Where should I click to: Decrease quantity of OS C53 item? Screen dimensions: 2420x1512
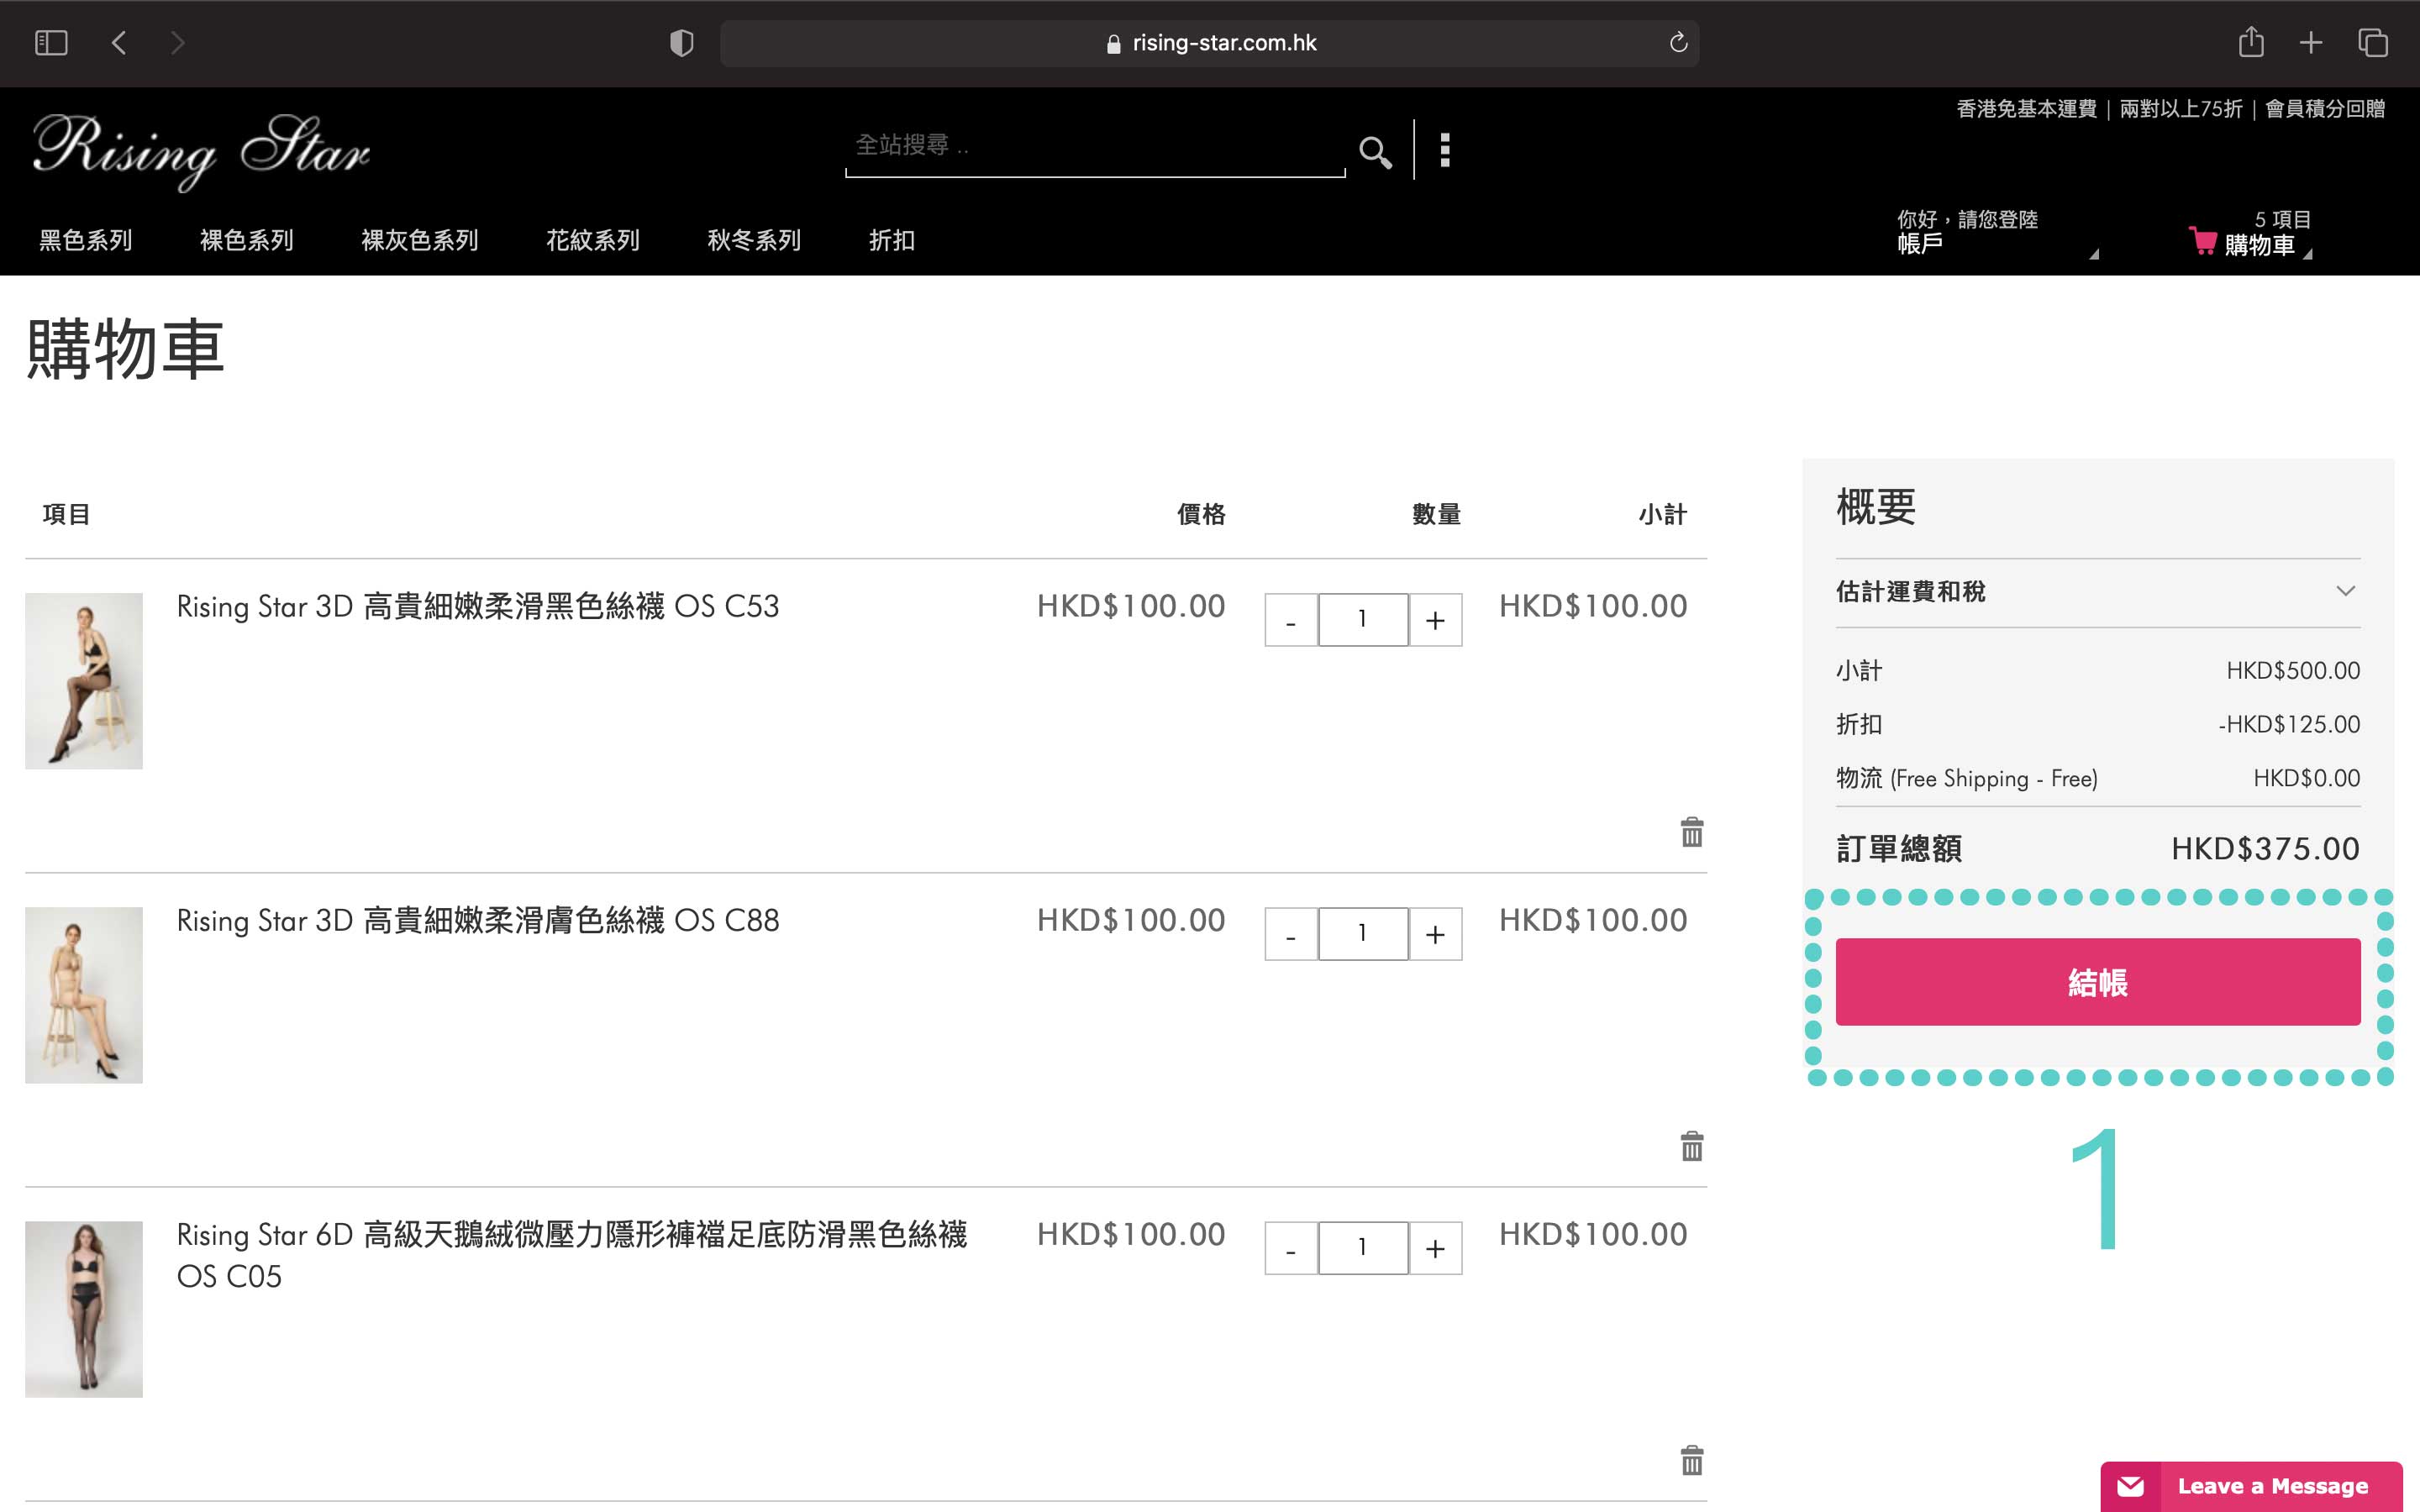point(1291,620)
